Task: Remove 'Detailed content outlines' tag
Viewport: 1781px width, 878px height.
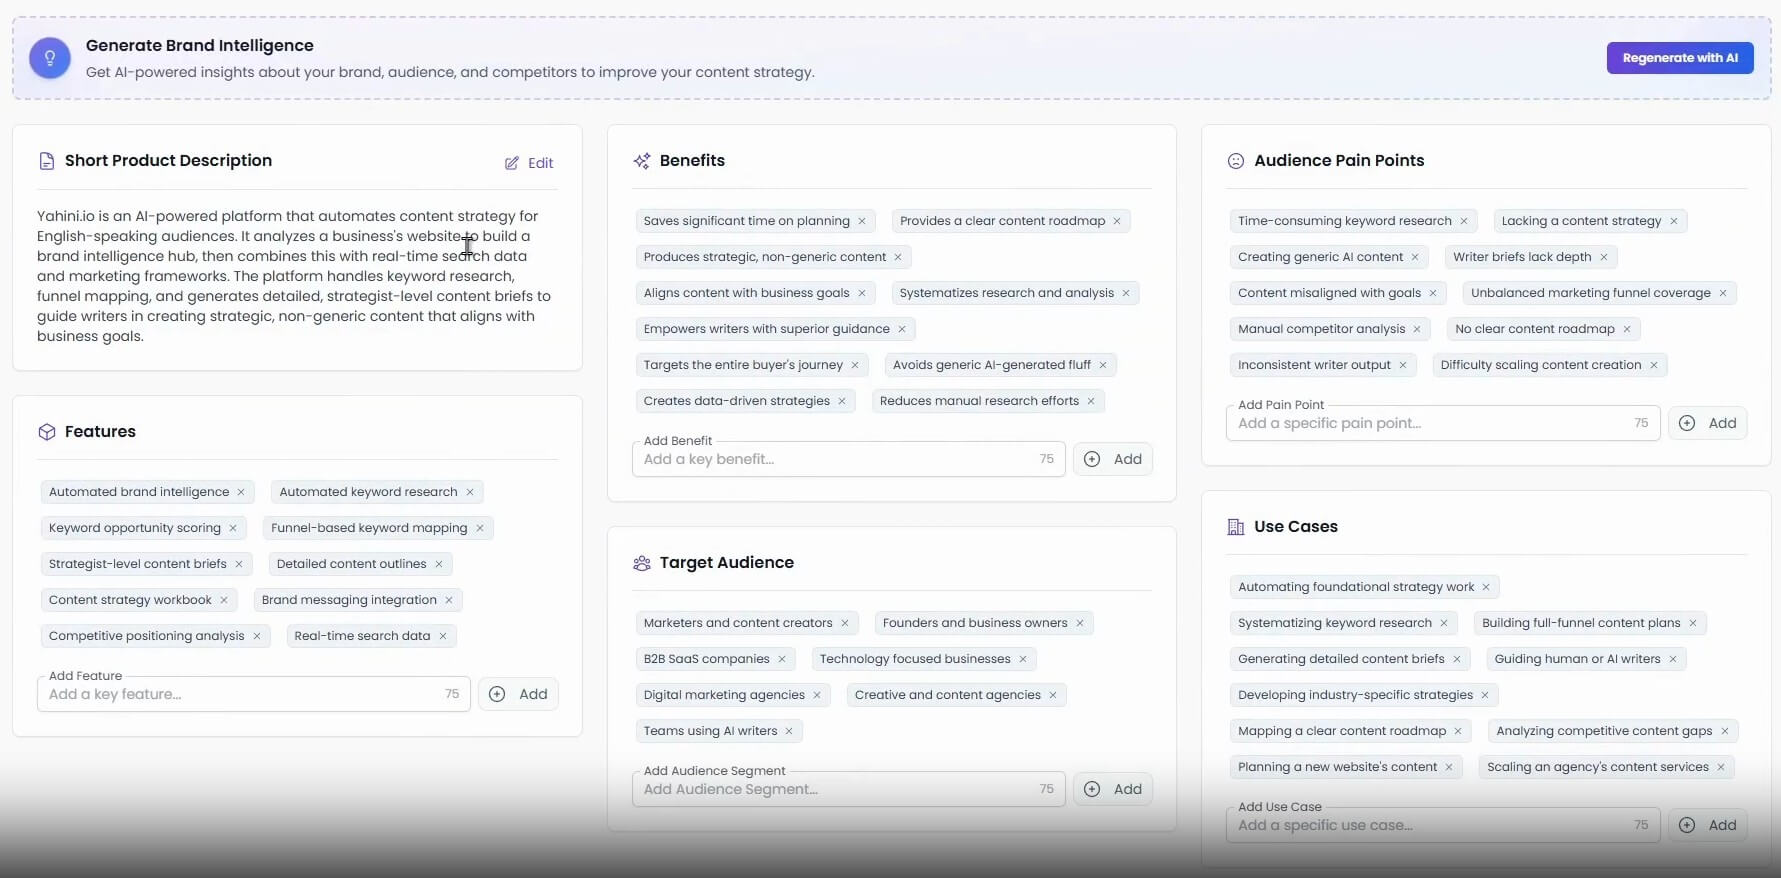Action: click(x=439, y=564)
